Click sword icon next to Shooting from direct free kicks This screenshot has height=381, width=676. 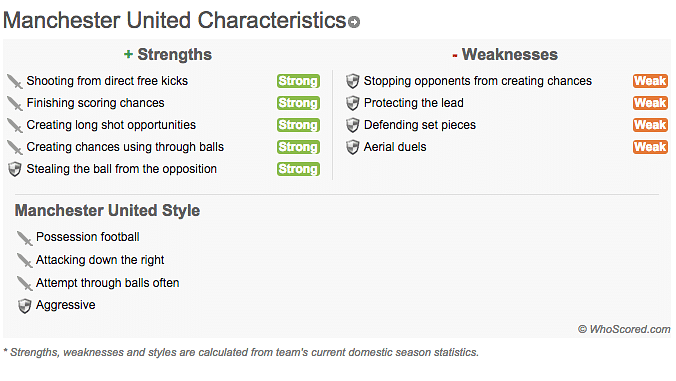click(x=15, y=81)
